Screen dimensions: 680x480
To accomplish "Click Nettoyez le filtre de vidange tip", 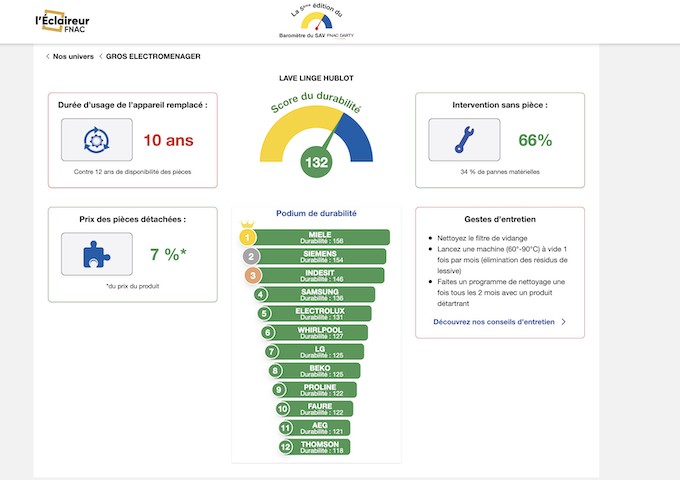I will click(482, 238).
